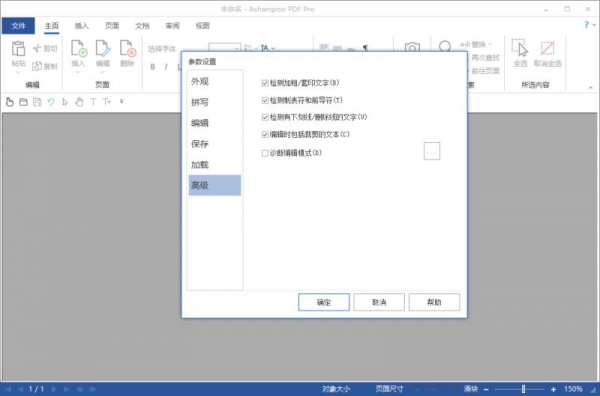Click the Copy (复制) icon
600x396 pixels.
click(x=37, y=66)
